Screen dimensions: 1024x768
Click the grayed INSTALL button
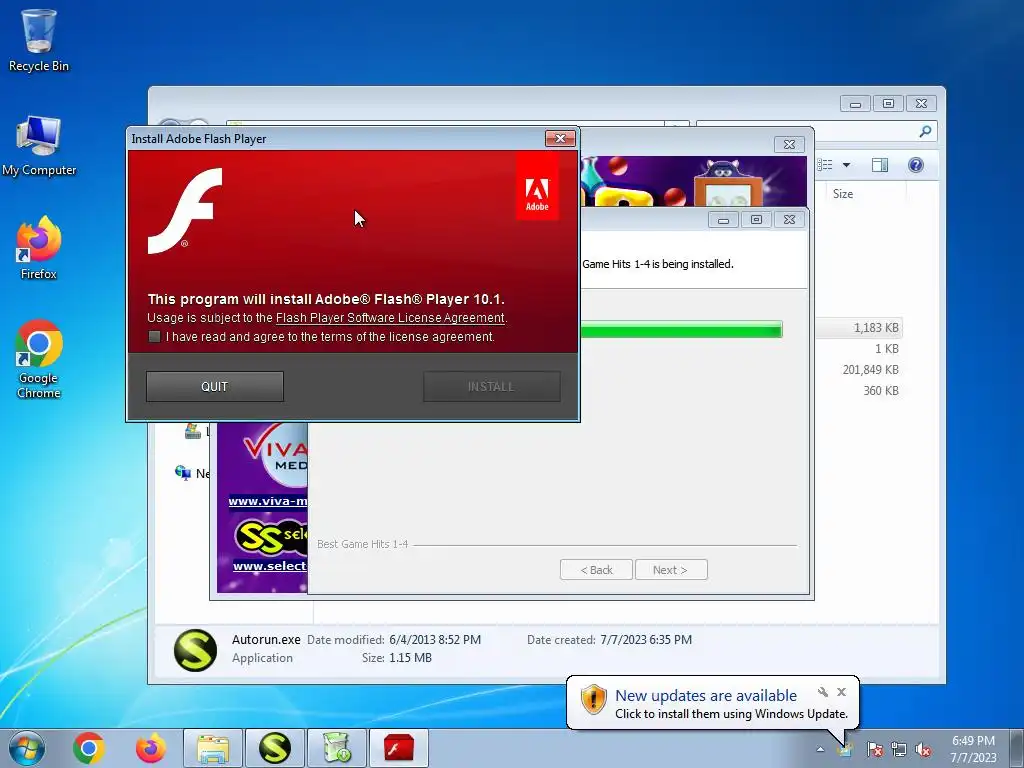point(491,387)
